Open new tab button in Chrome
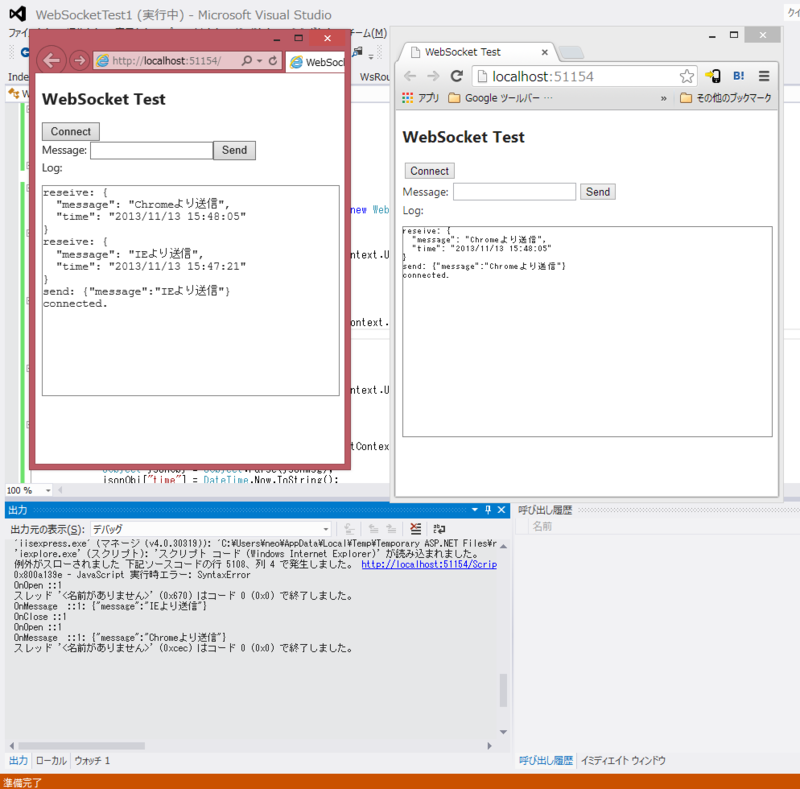The width and height of the screenshot is (800, 789). click(x=571, y=52)
